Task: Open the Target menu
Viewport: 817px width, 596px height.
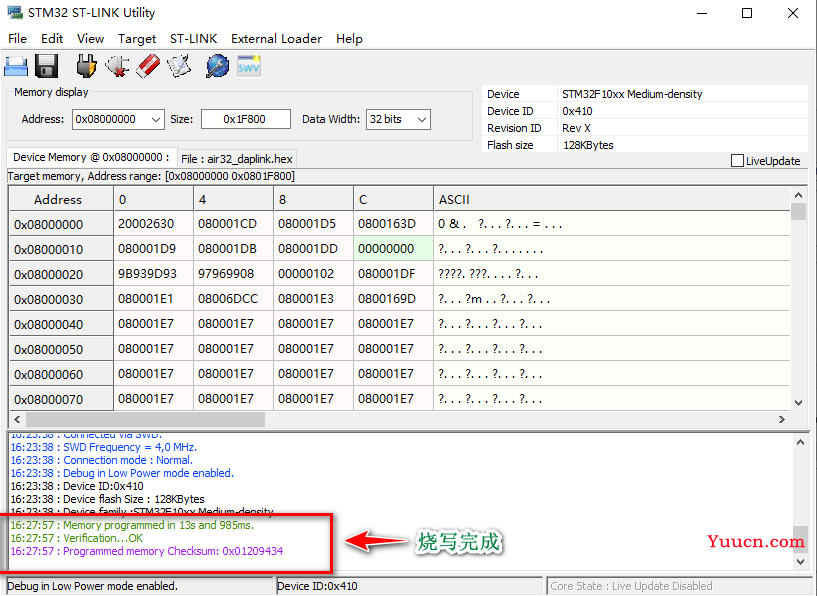Action: tap(137, 39)
